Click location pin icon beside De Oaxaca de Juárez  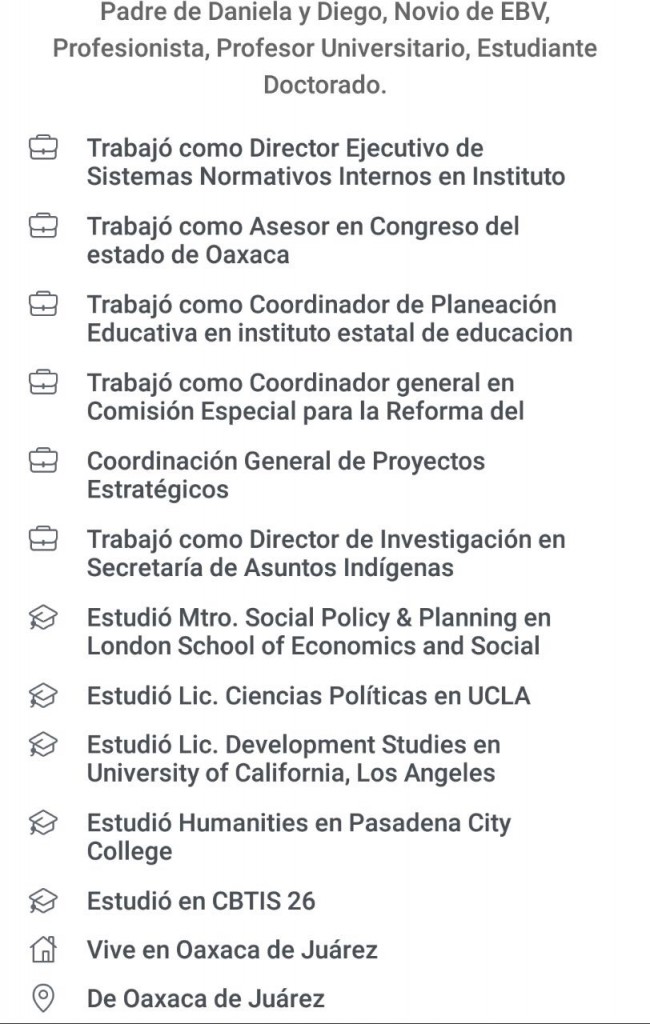43,999
